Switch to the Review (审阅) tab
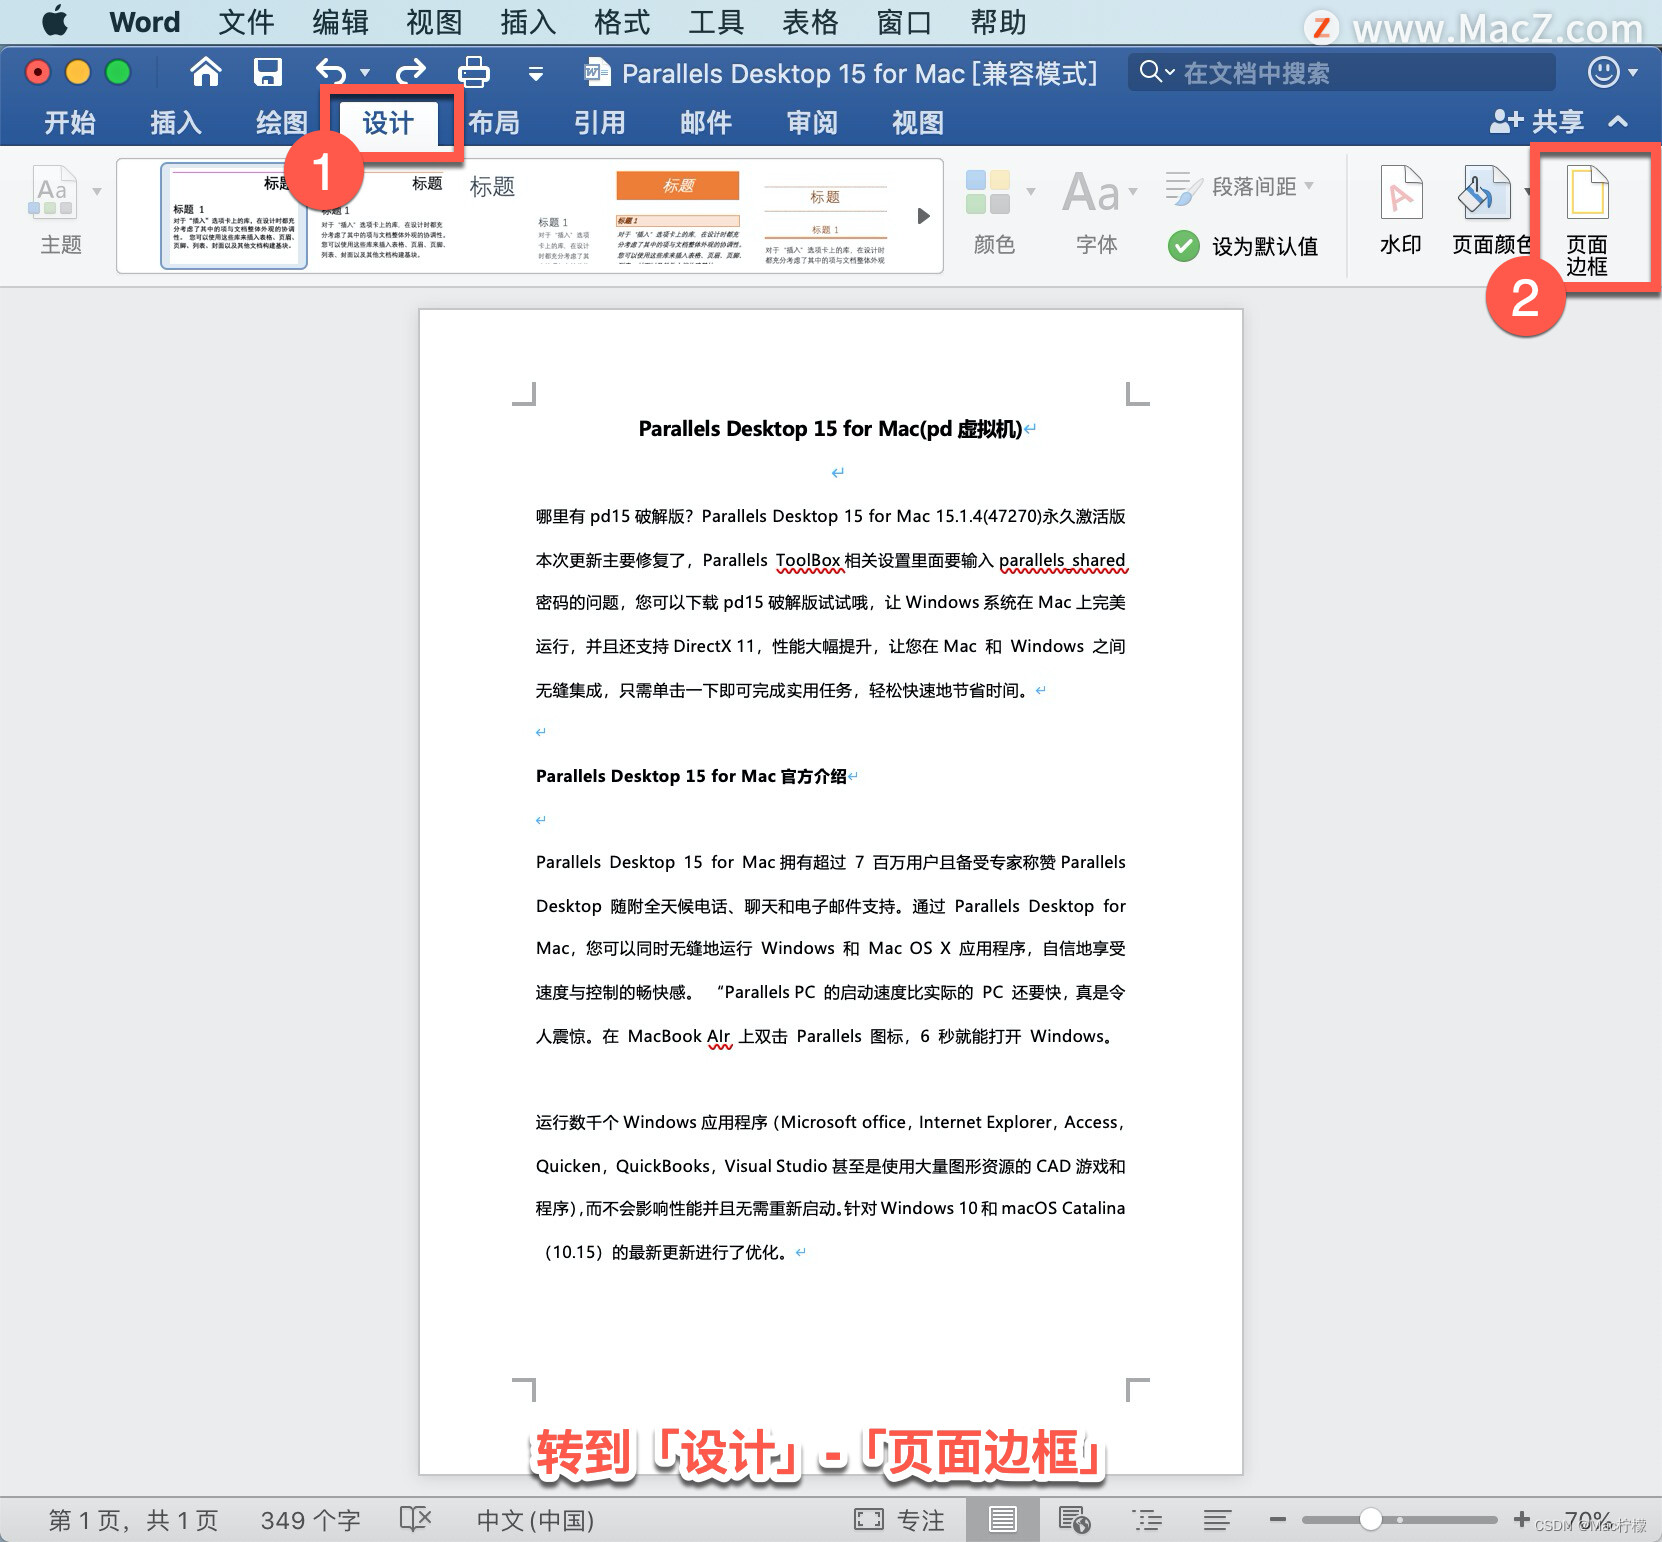This screenshot has width=1662, height=1542. [812, 122]
